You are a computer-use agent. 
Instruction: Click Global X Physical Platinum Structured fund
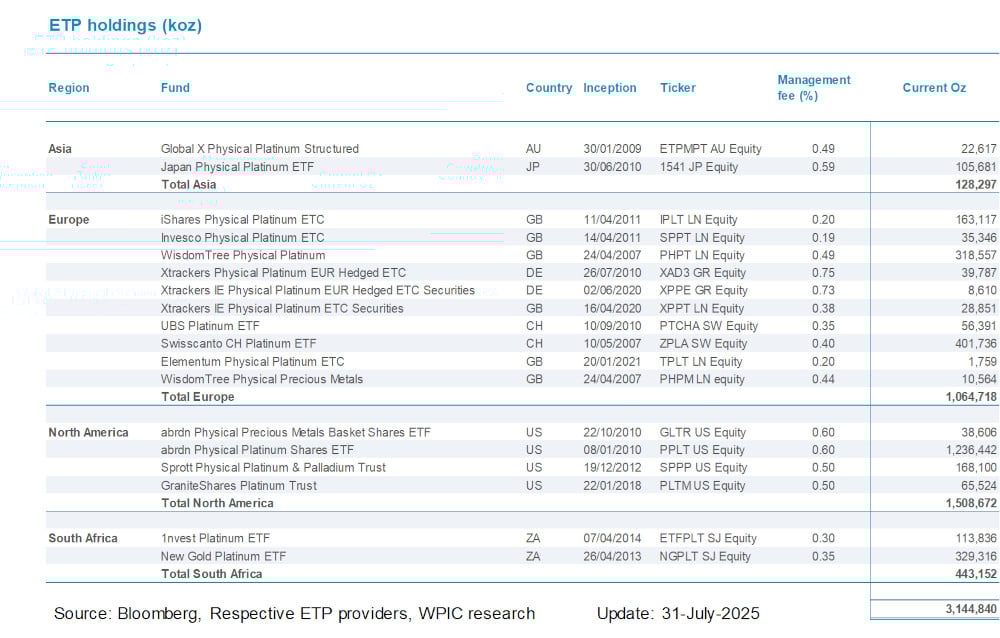260,149
